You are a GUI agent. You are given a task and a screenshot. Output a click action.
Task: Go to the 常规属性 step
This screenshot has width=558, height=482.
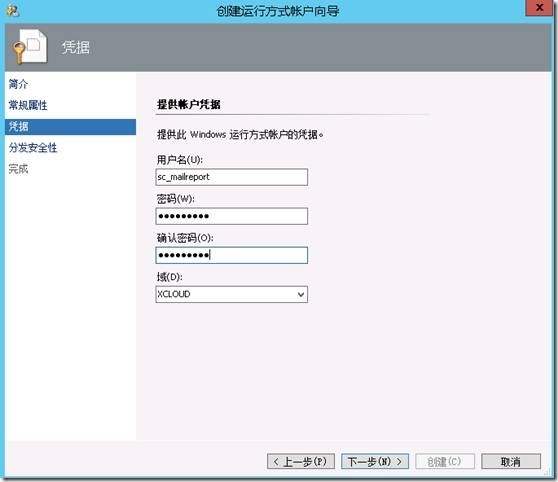coord(28,105)
